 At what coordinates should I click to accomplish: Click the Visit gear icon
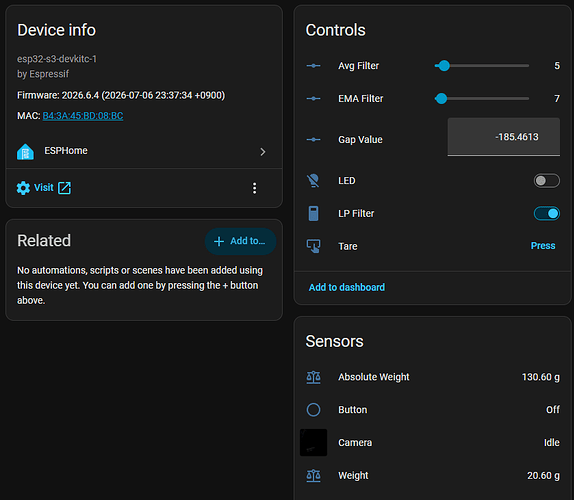click(23, 188)
